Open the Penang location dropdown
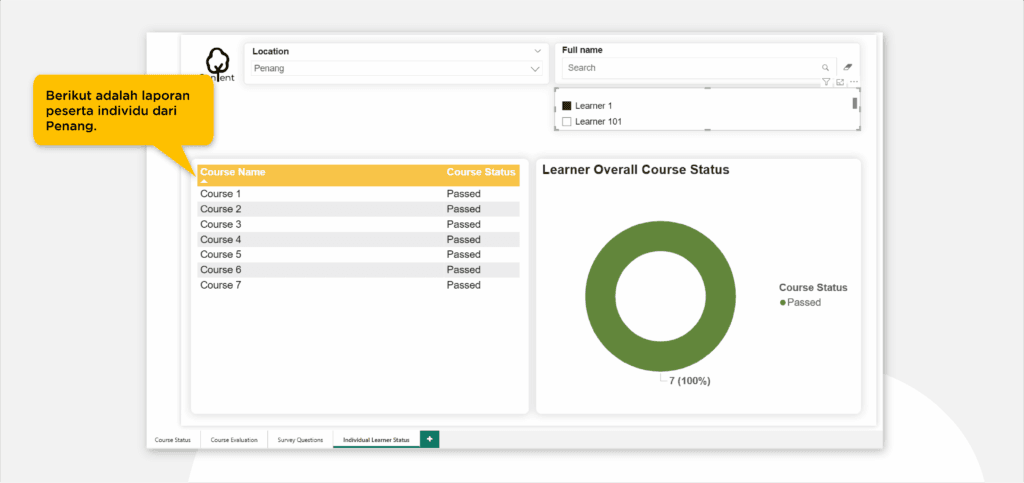1024x483 pixels. (x=396, y=69)
